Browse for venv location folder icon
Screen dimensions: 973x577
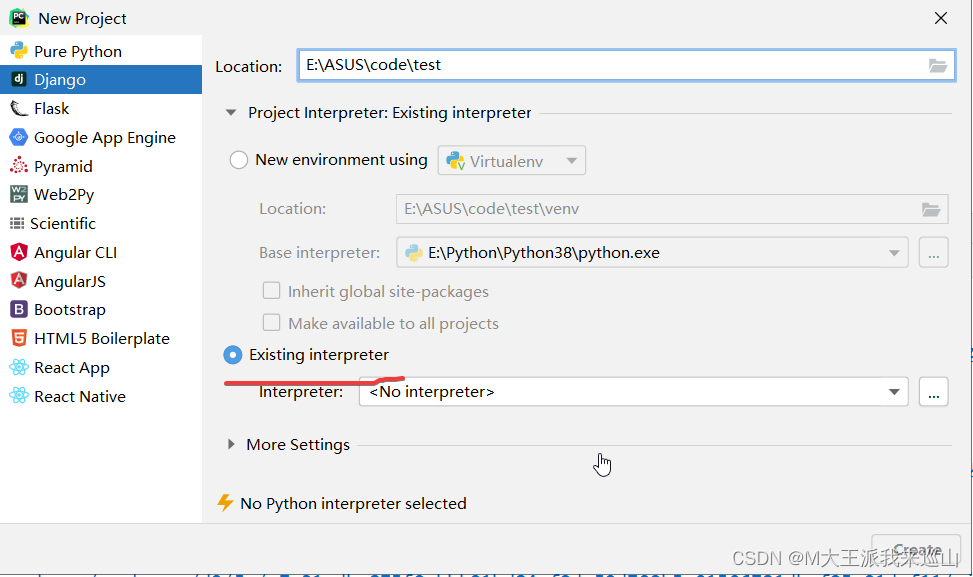[931, 209]
